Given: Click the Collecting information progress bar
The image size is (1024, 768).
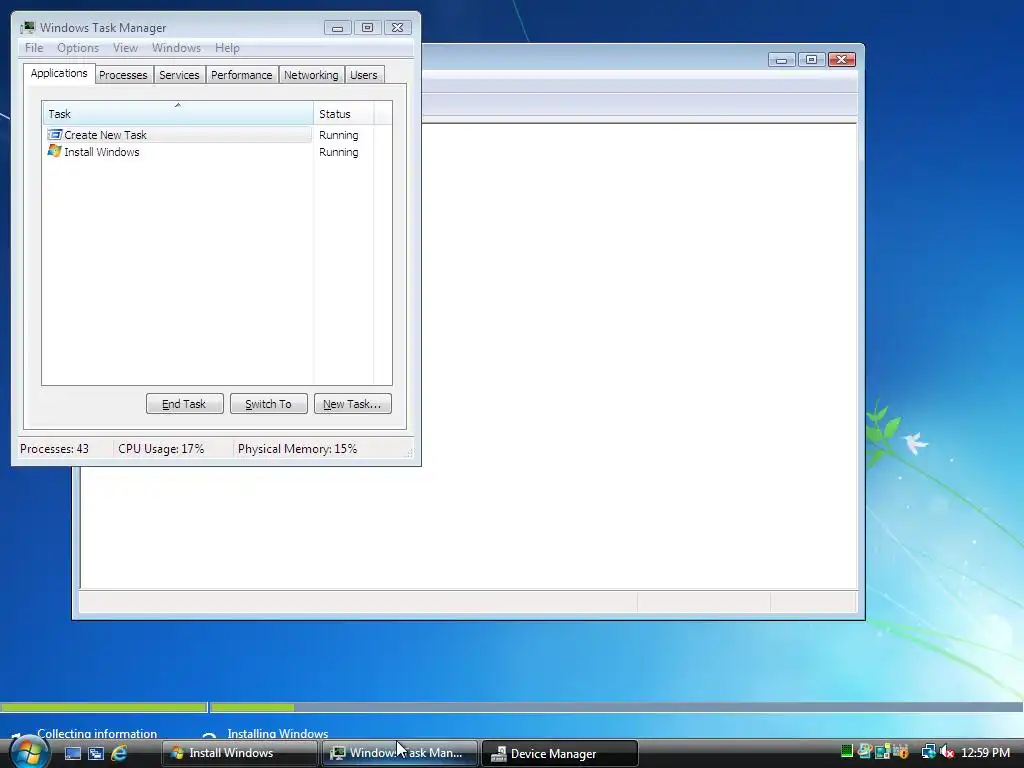Looking at the screenshot, I should click(104, 707).
